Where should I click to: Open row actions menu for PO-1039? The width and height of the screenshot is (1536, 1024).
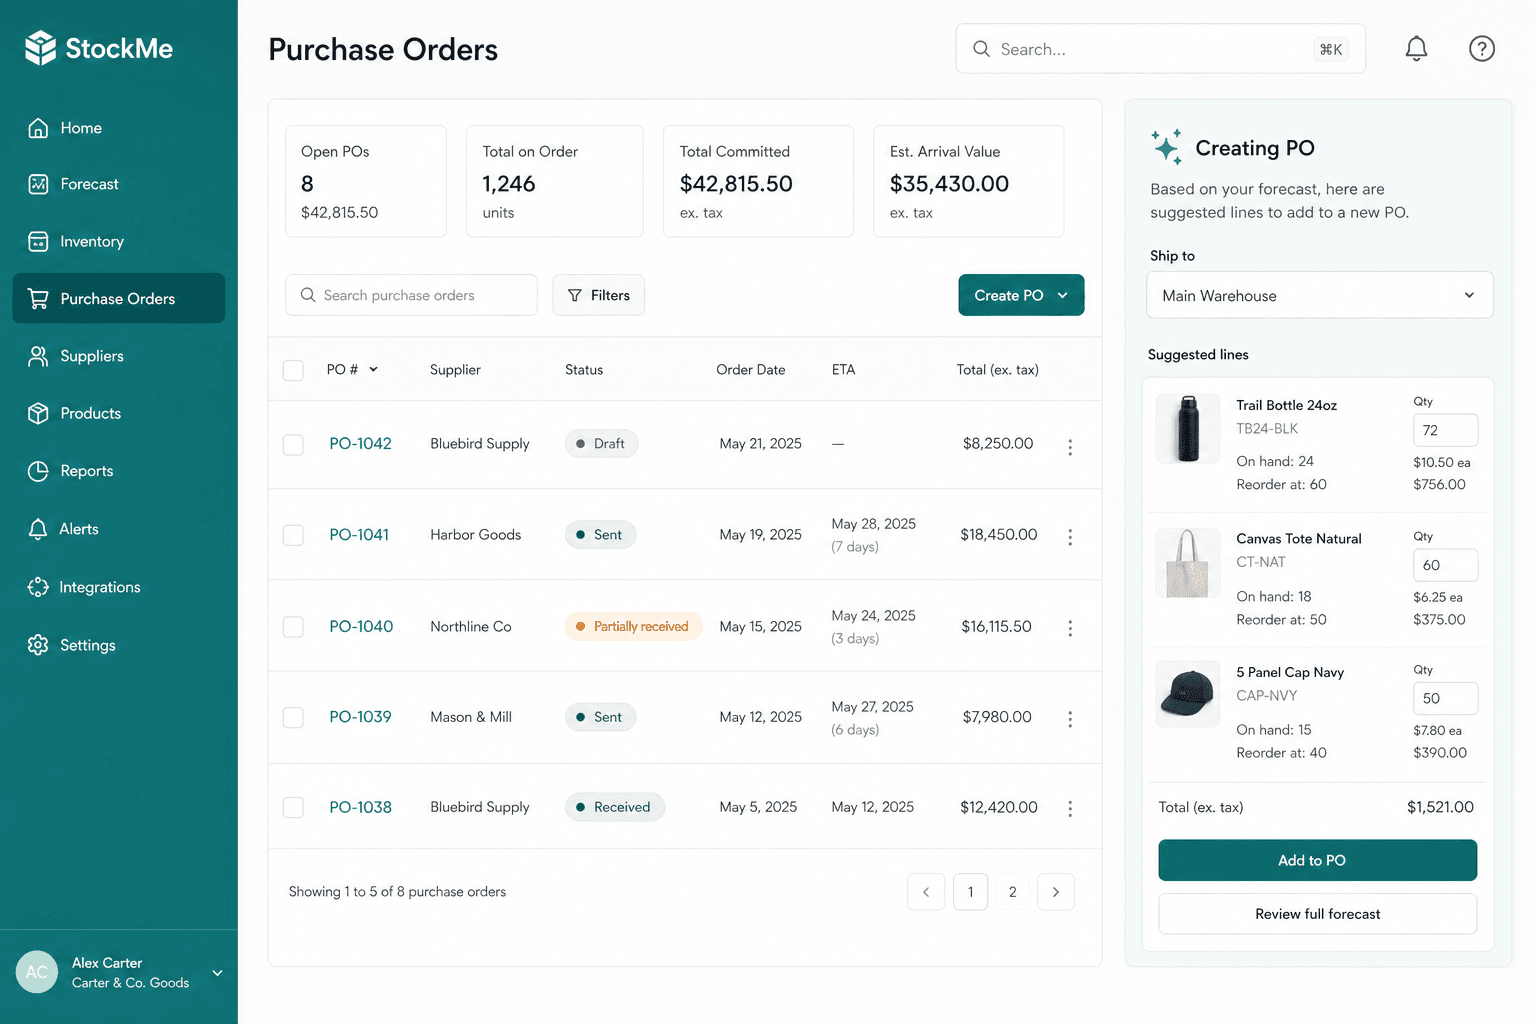(1070, 719)
